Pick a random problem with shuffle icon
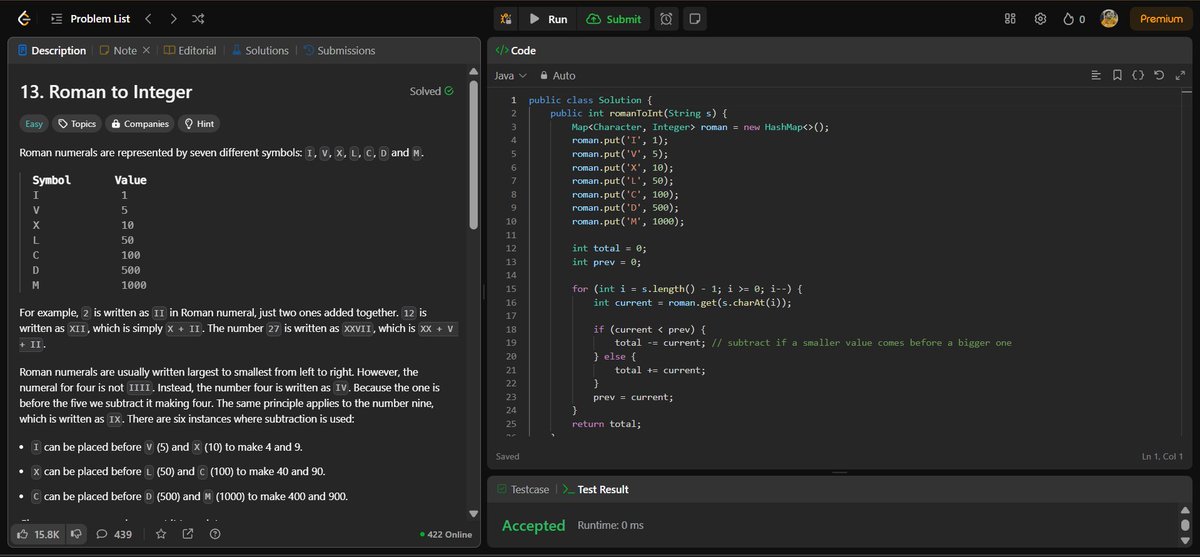 coord(199,19)
